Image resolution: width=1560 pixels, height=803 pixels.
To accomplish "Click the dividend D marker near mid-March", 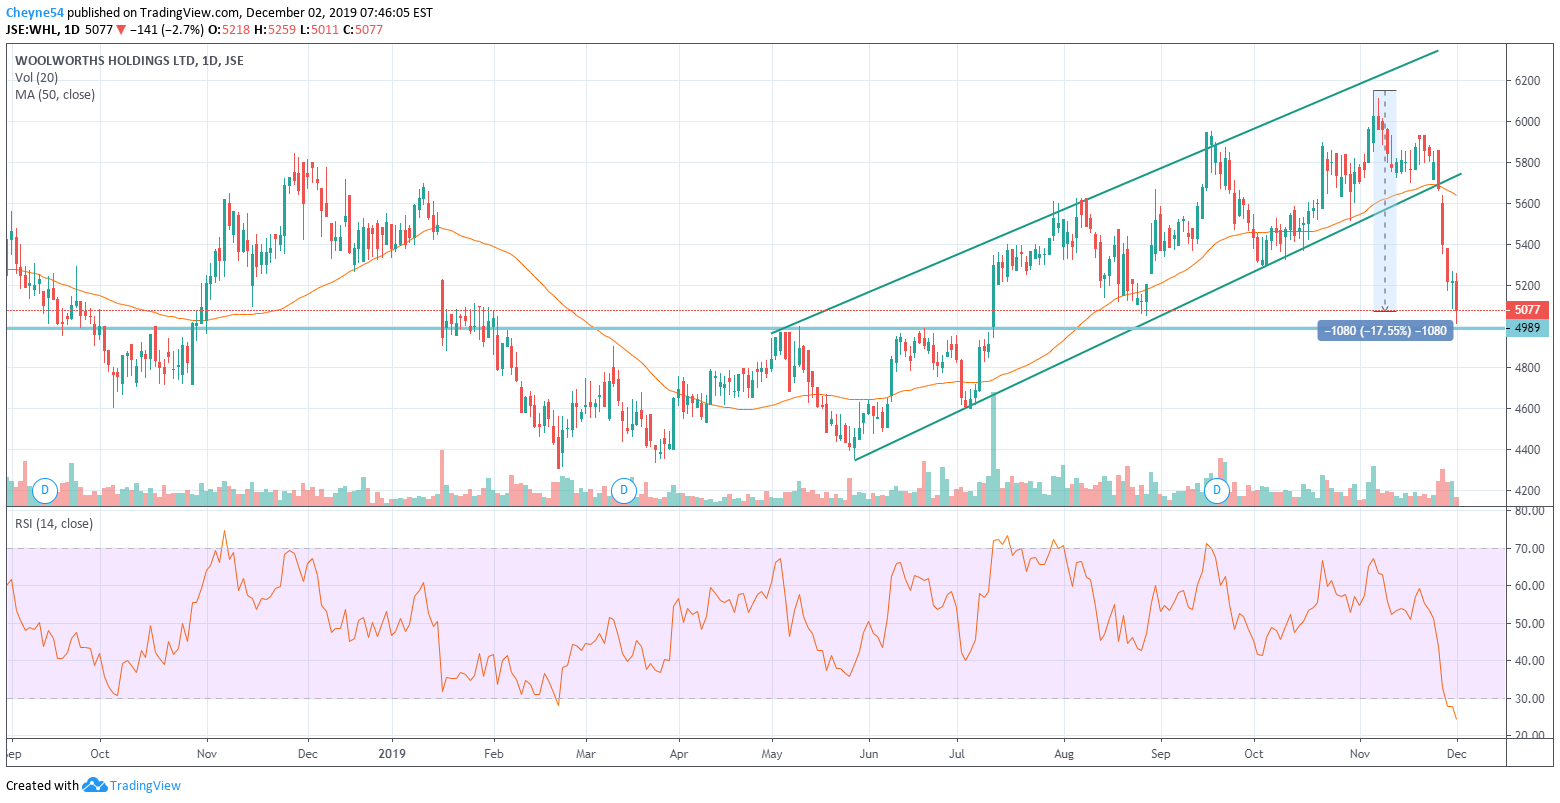I will tap(624, 490).
